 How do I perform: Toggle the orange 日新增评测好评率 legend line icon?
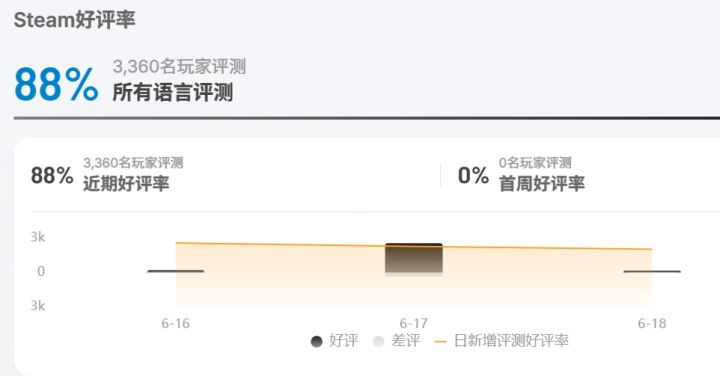tap(440, 342)
